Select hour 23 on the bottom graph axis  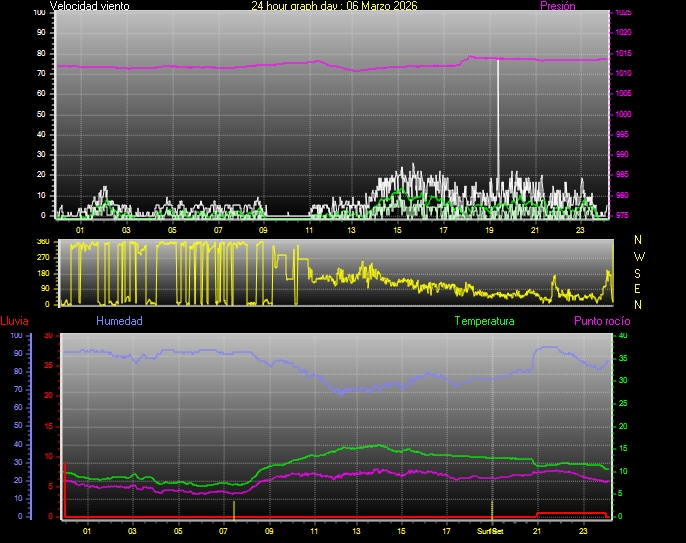[583, 530]
